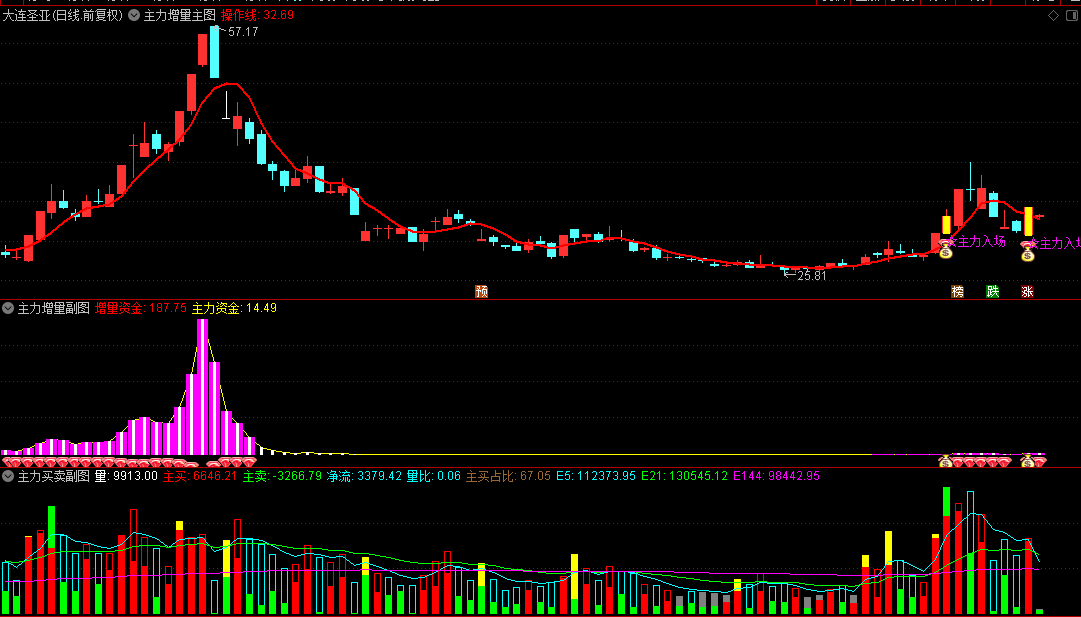Click the 主力买卖副图 panel name
Screen dimensions: 1081x617
(x=54, y=476)
